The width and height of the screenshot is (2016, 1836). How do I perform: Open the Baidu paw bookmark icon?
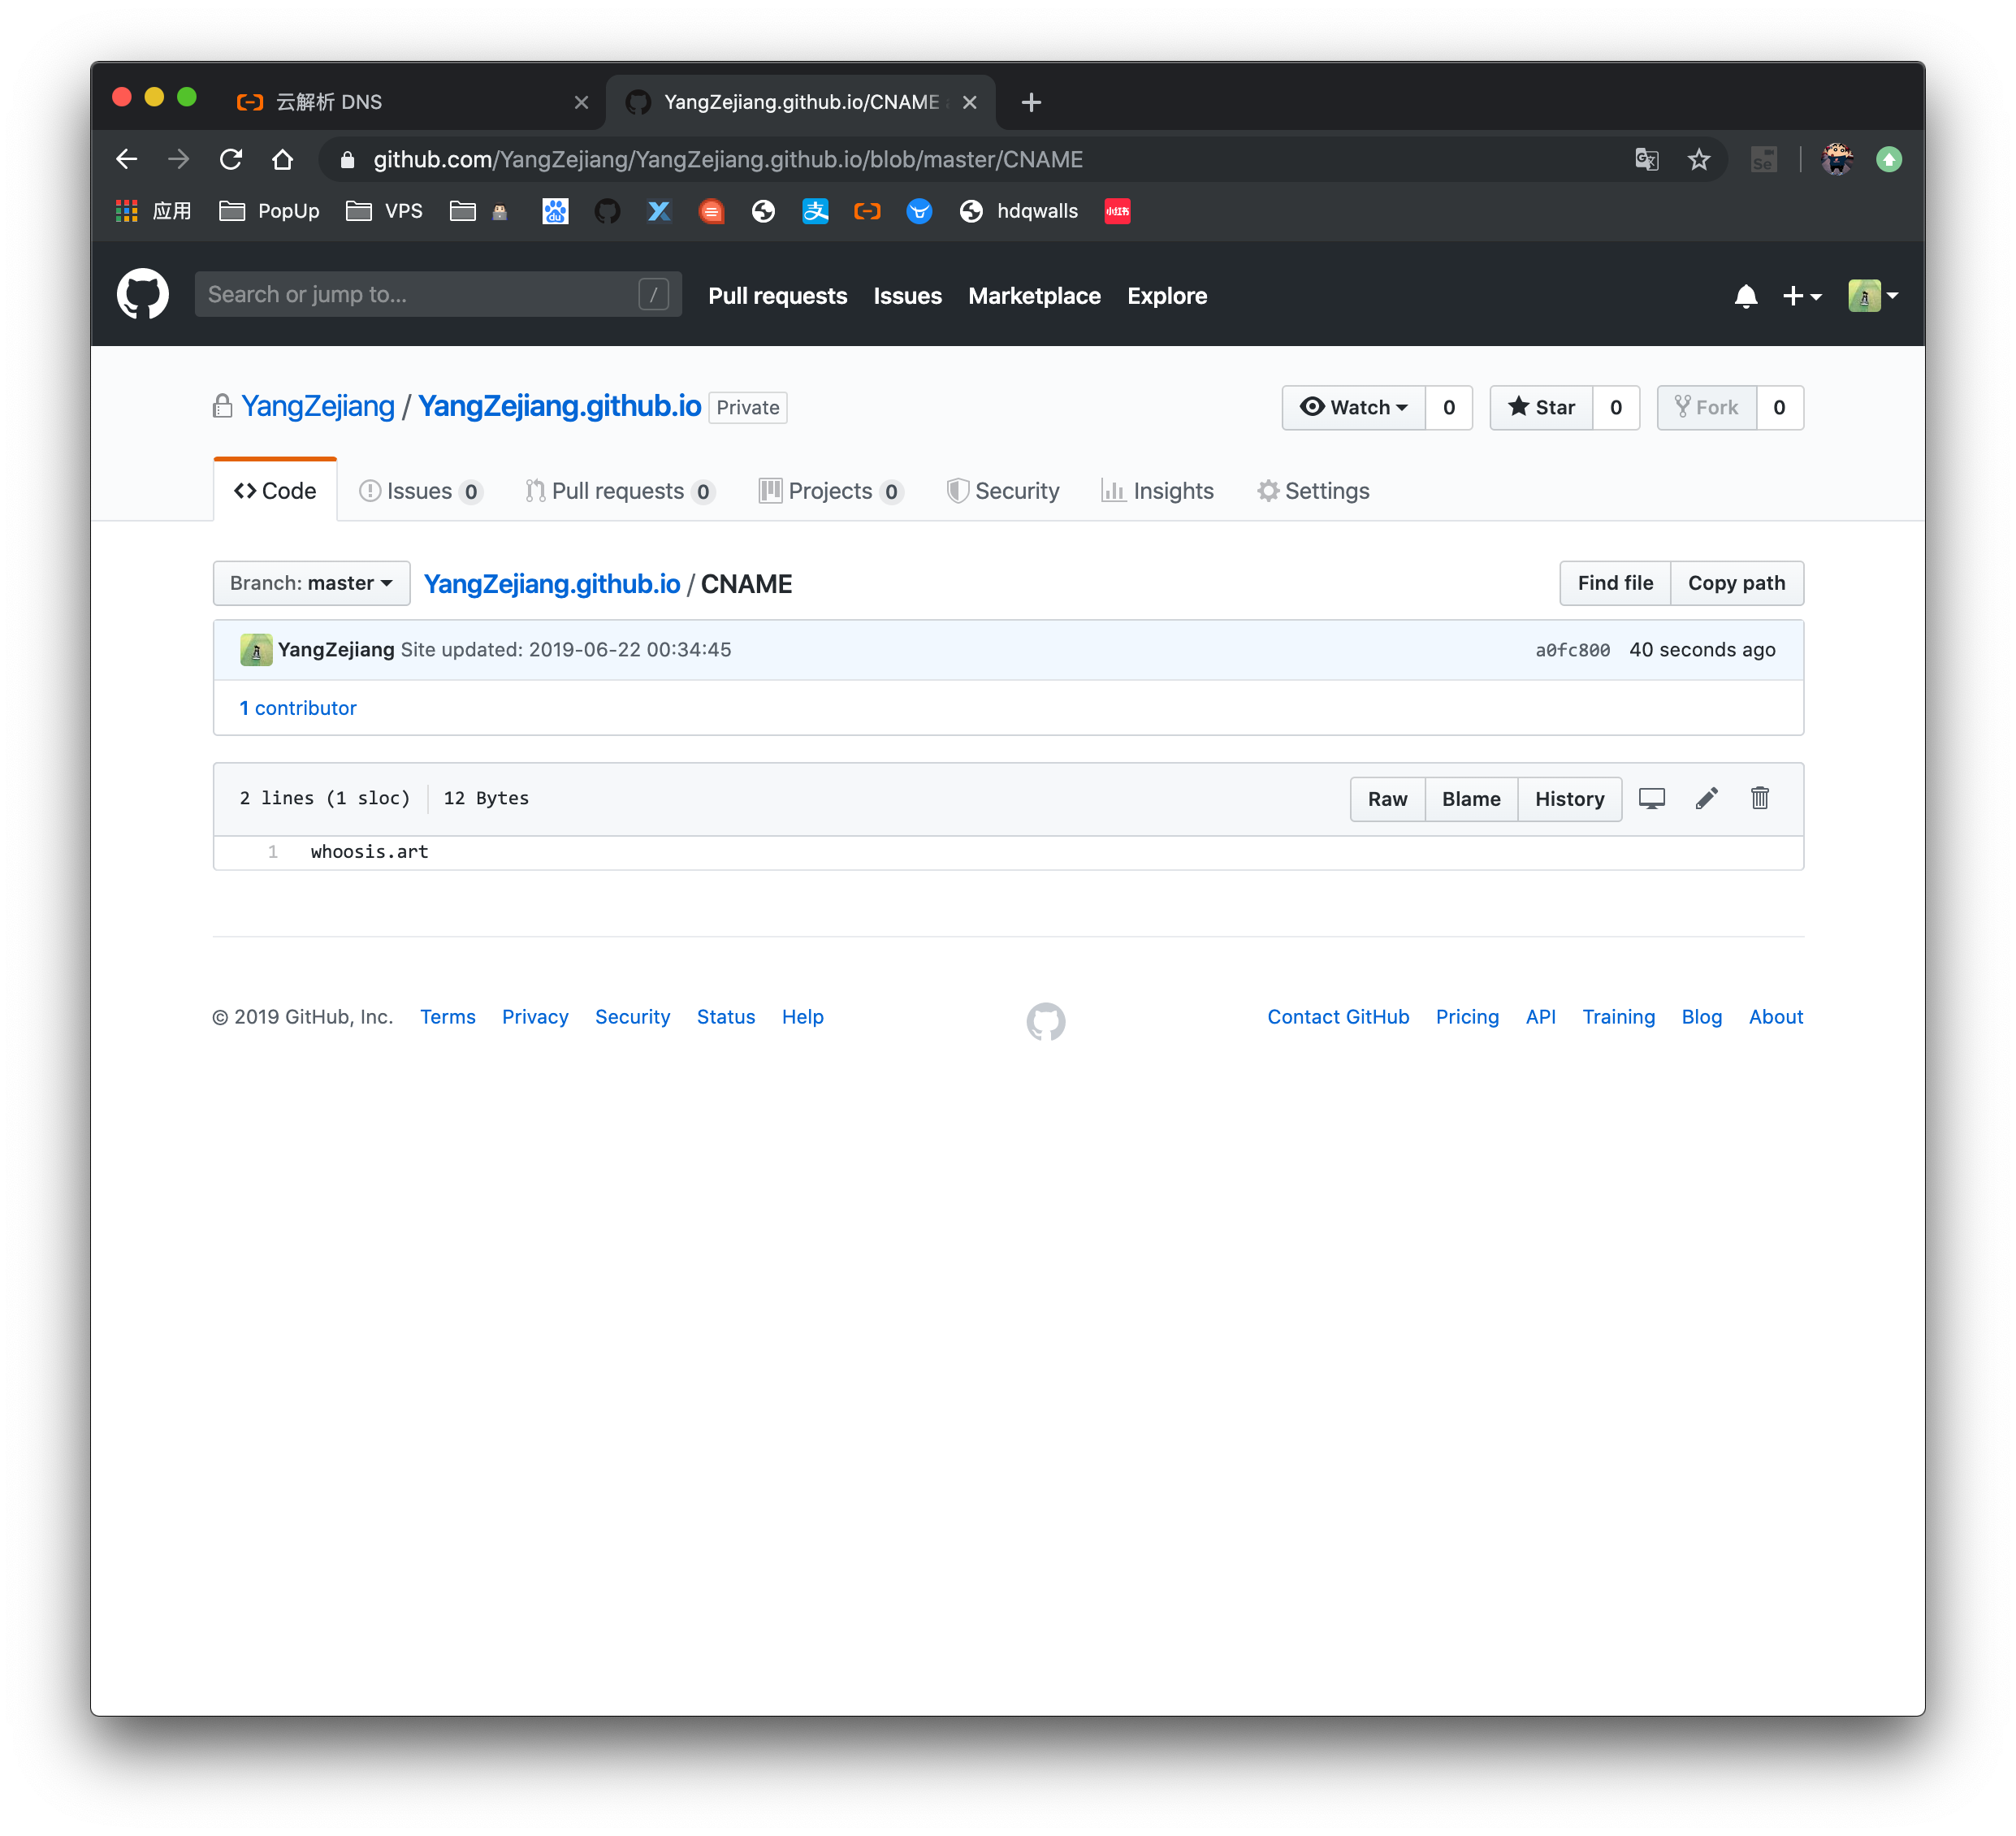[555, 211]
